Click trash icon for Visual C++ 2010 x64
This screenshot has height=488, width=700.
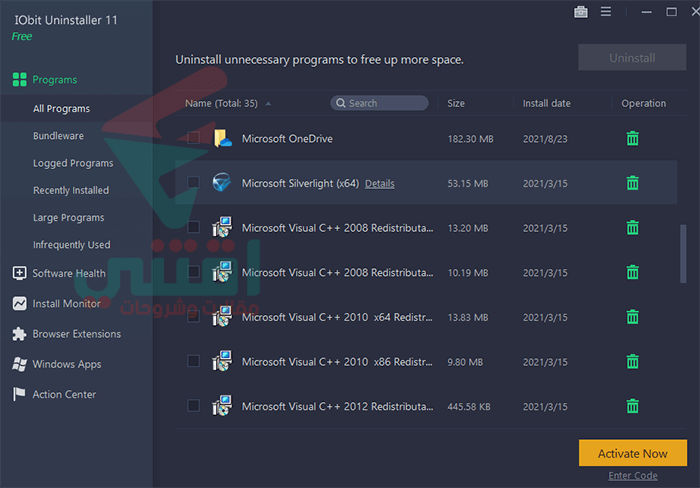pos(633,317)
